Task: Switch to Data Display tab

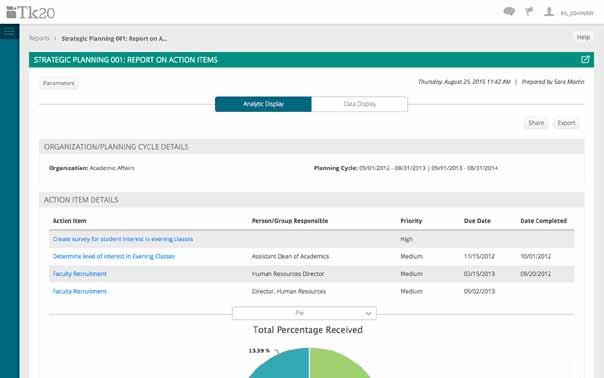Action: (x=359, y=104)
